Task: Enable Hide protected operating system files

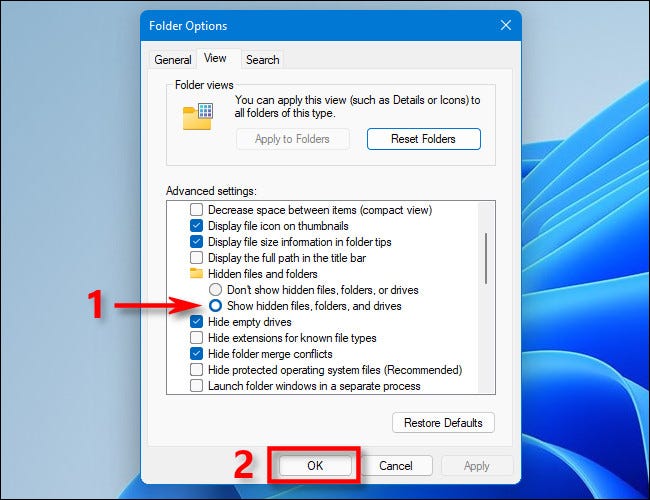Action: (196, 369)
